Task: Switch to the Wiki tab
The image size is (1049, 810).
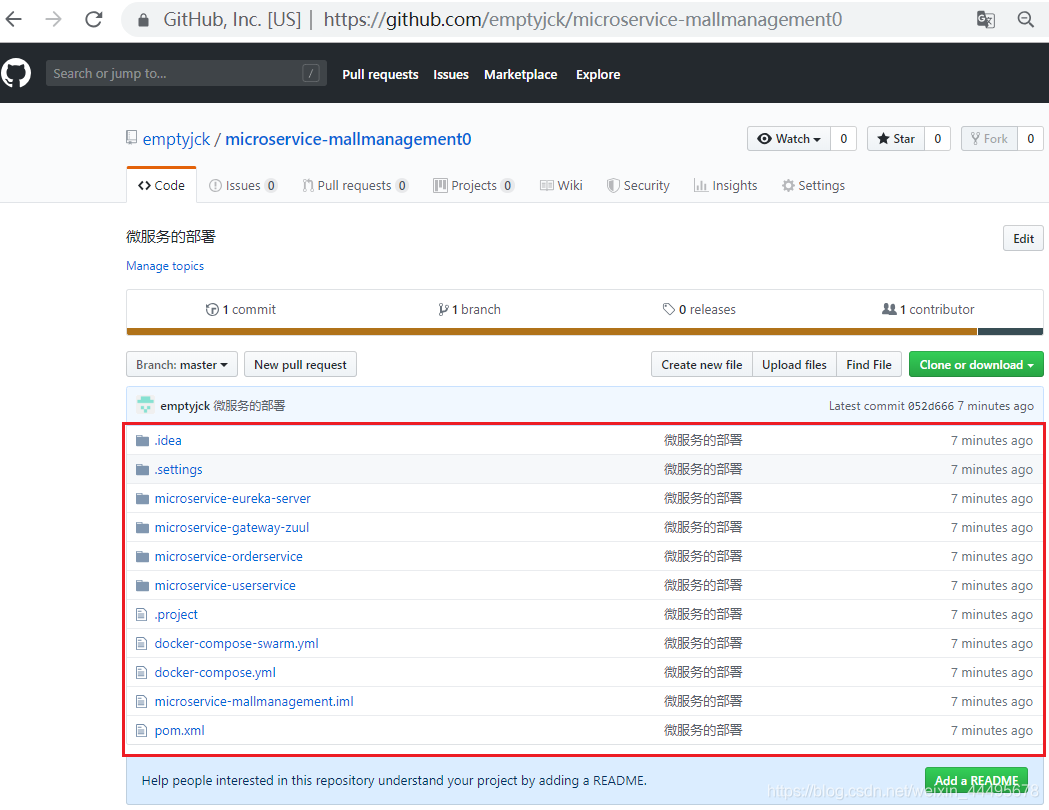Action: [561, 185]
